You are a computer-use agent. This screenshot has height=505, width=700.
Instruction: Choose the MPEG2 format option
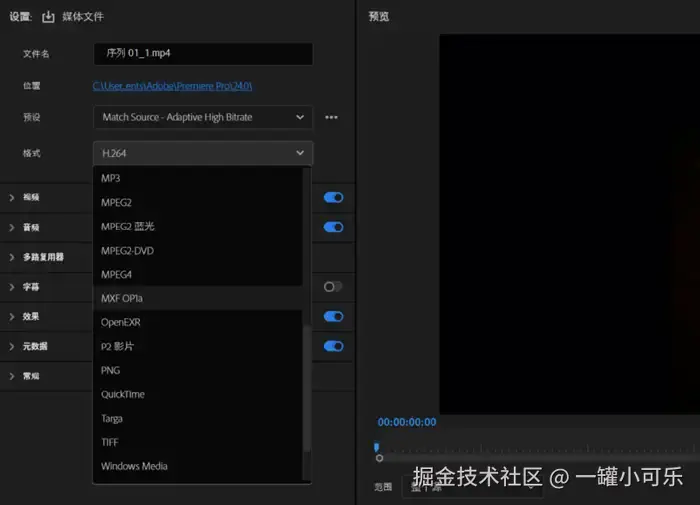click(x=198, y=202)
